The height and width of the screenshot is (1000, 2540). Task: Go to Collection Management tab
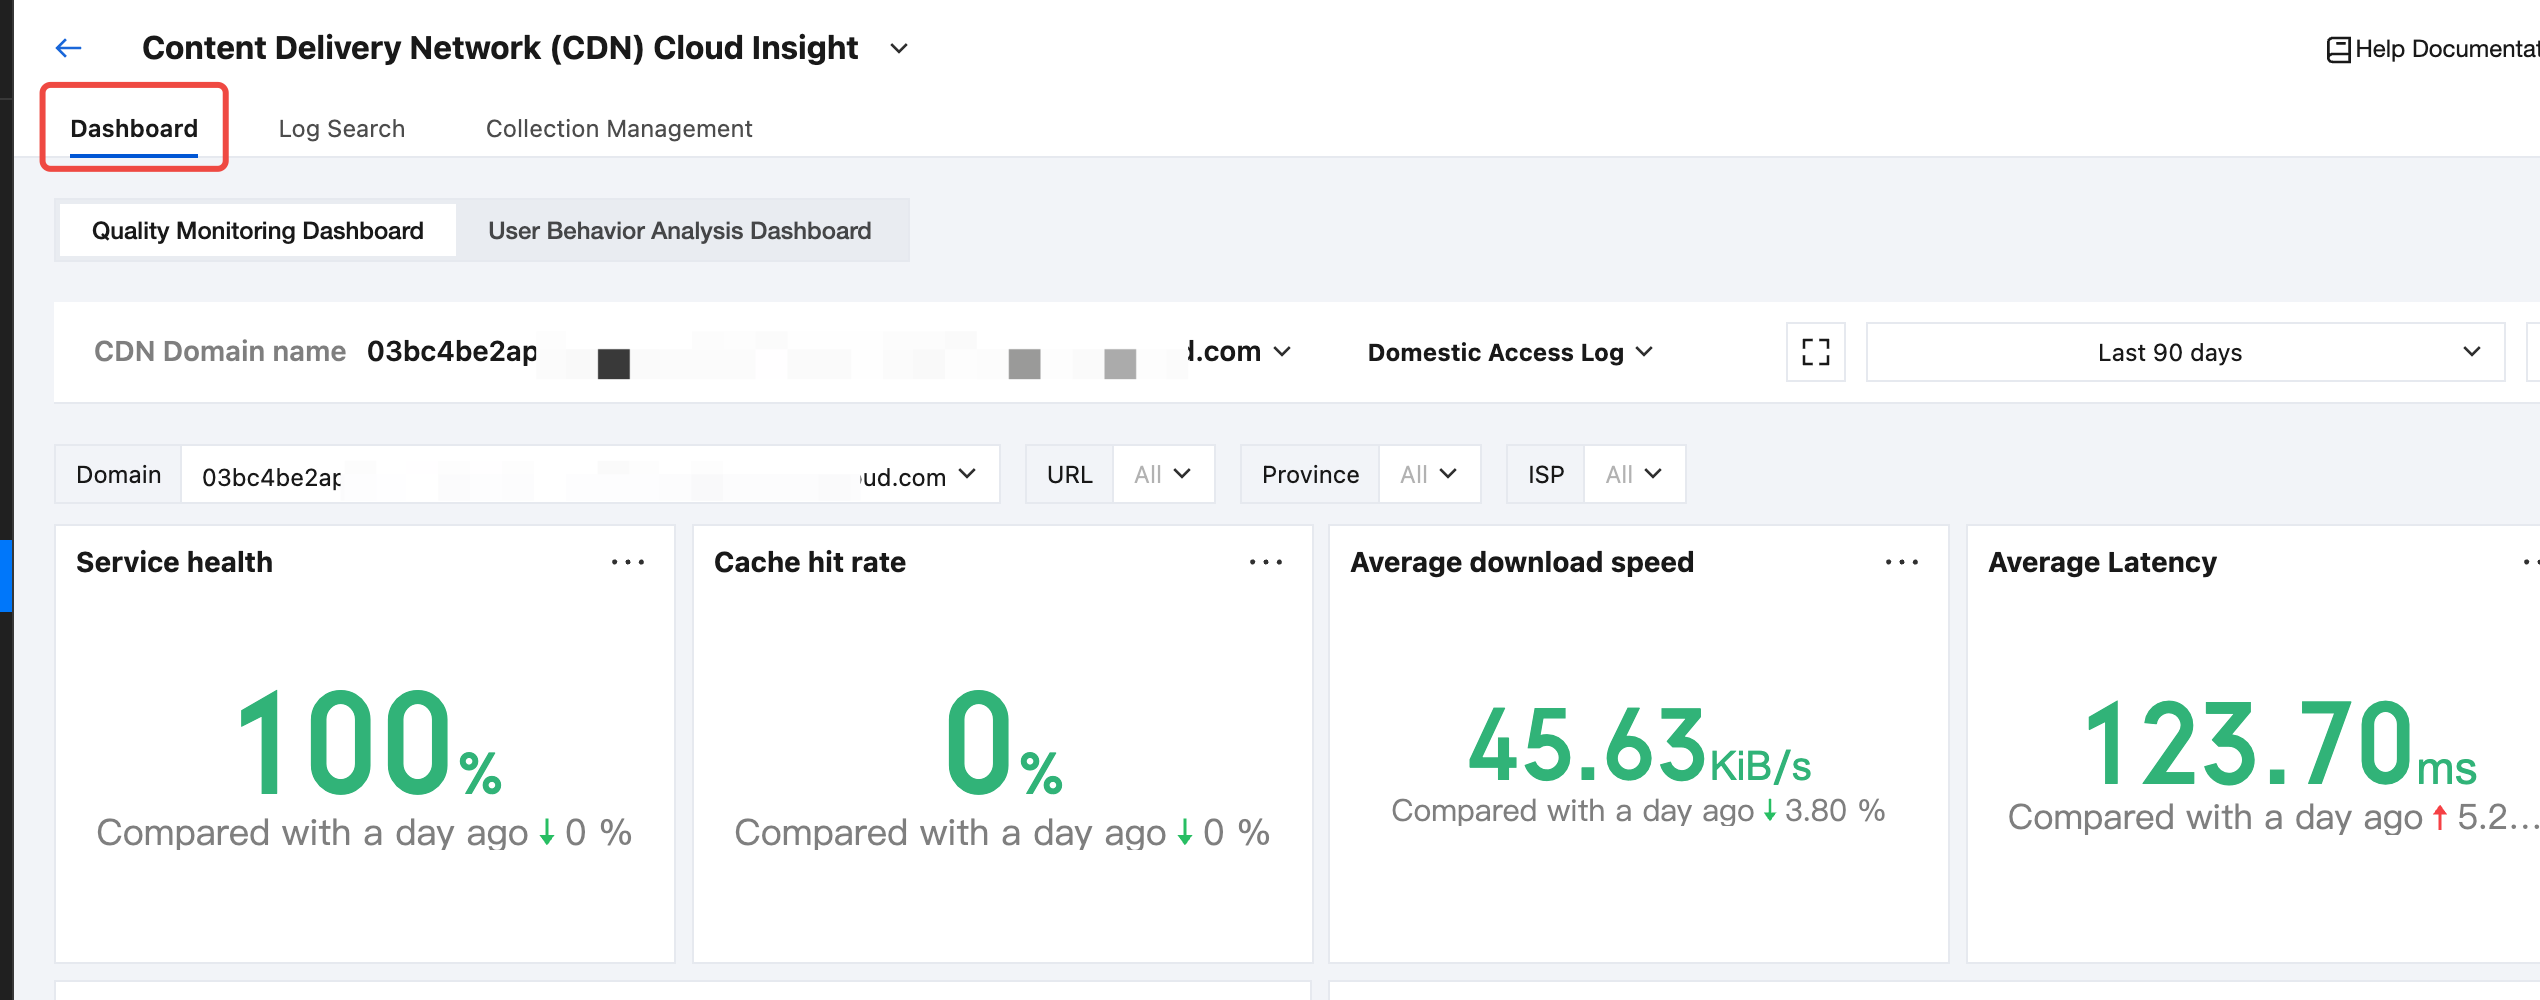coord(619,129)
